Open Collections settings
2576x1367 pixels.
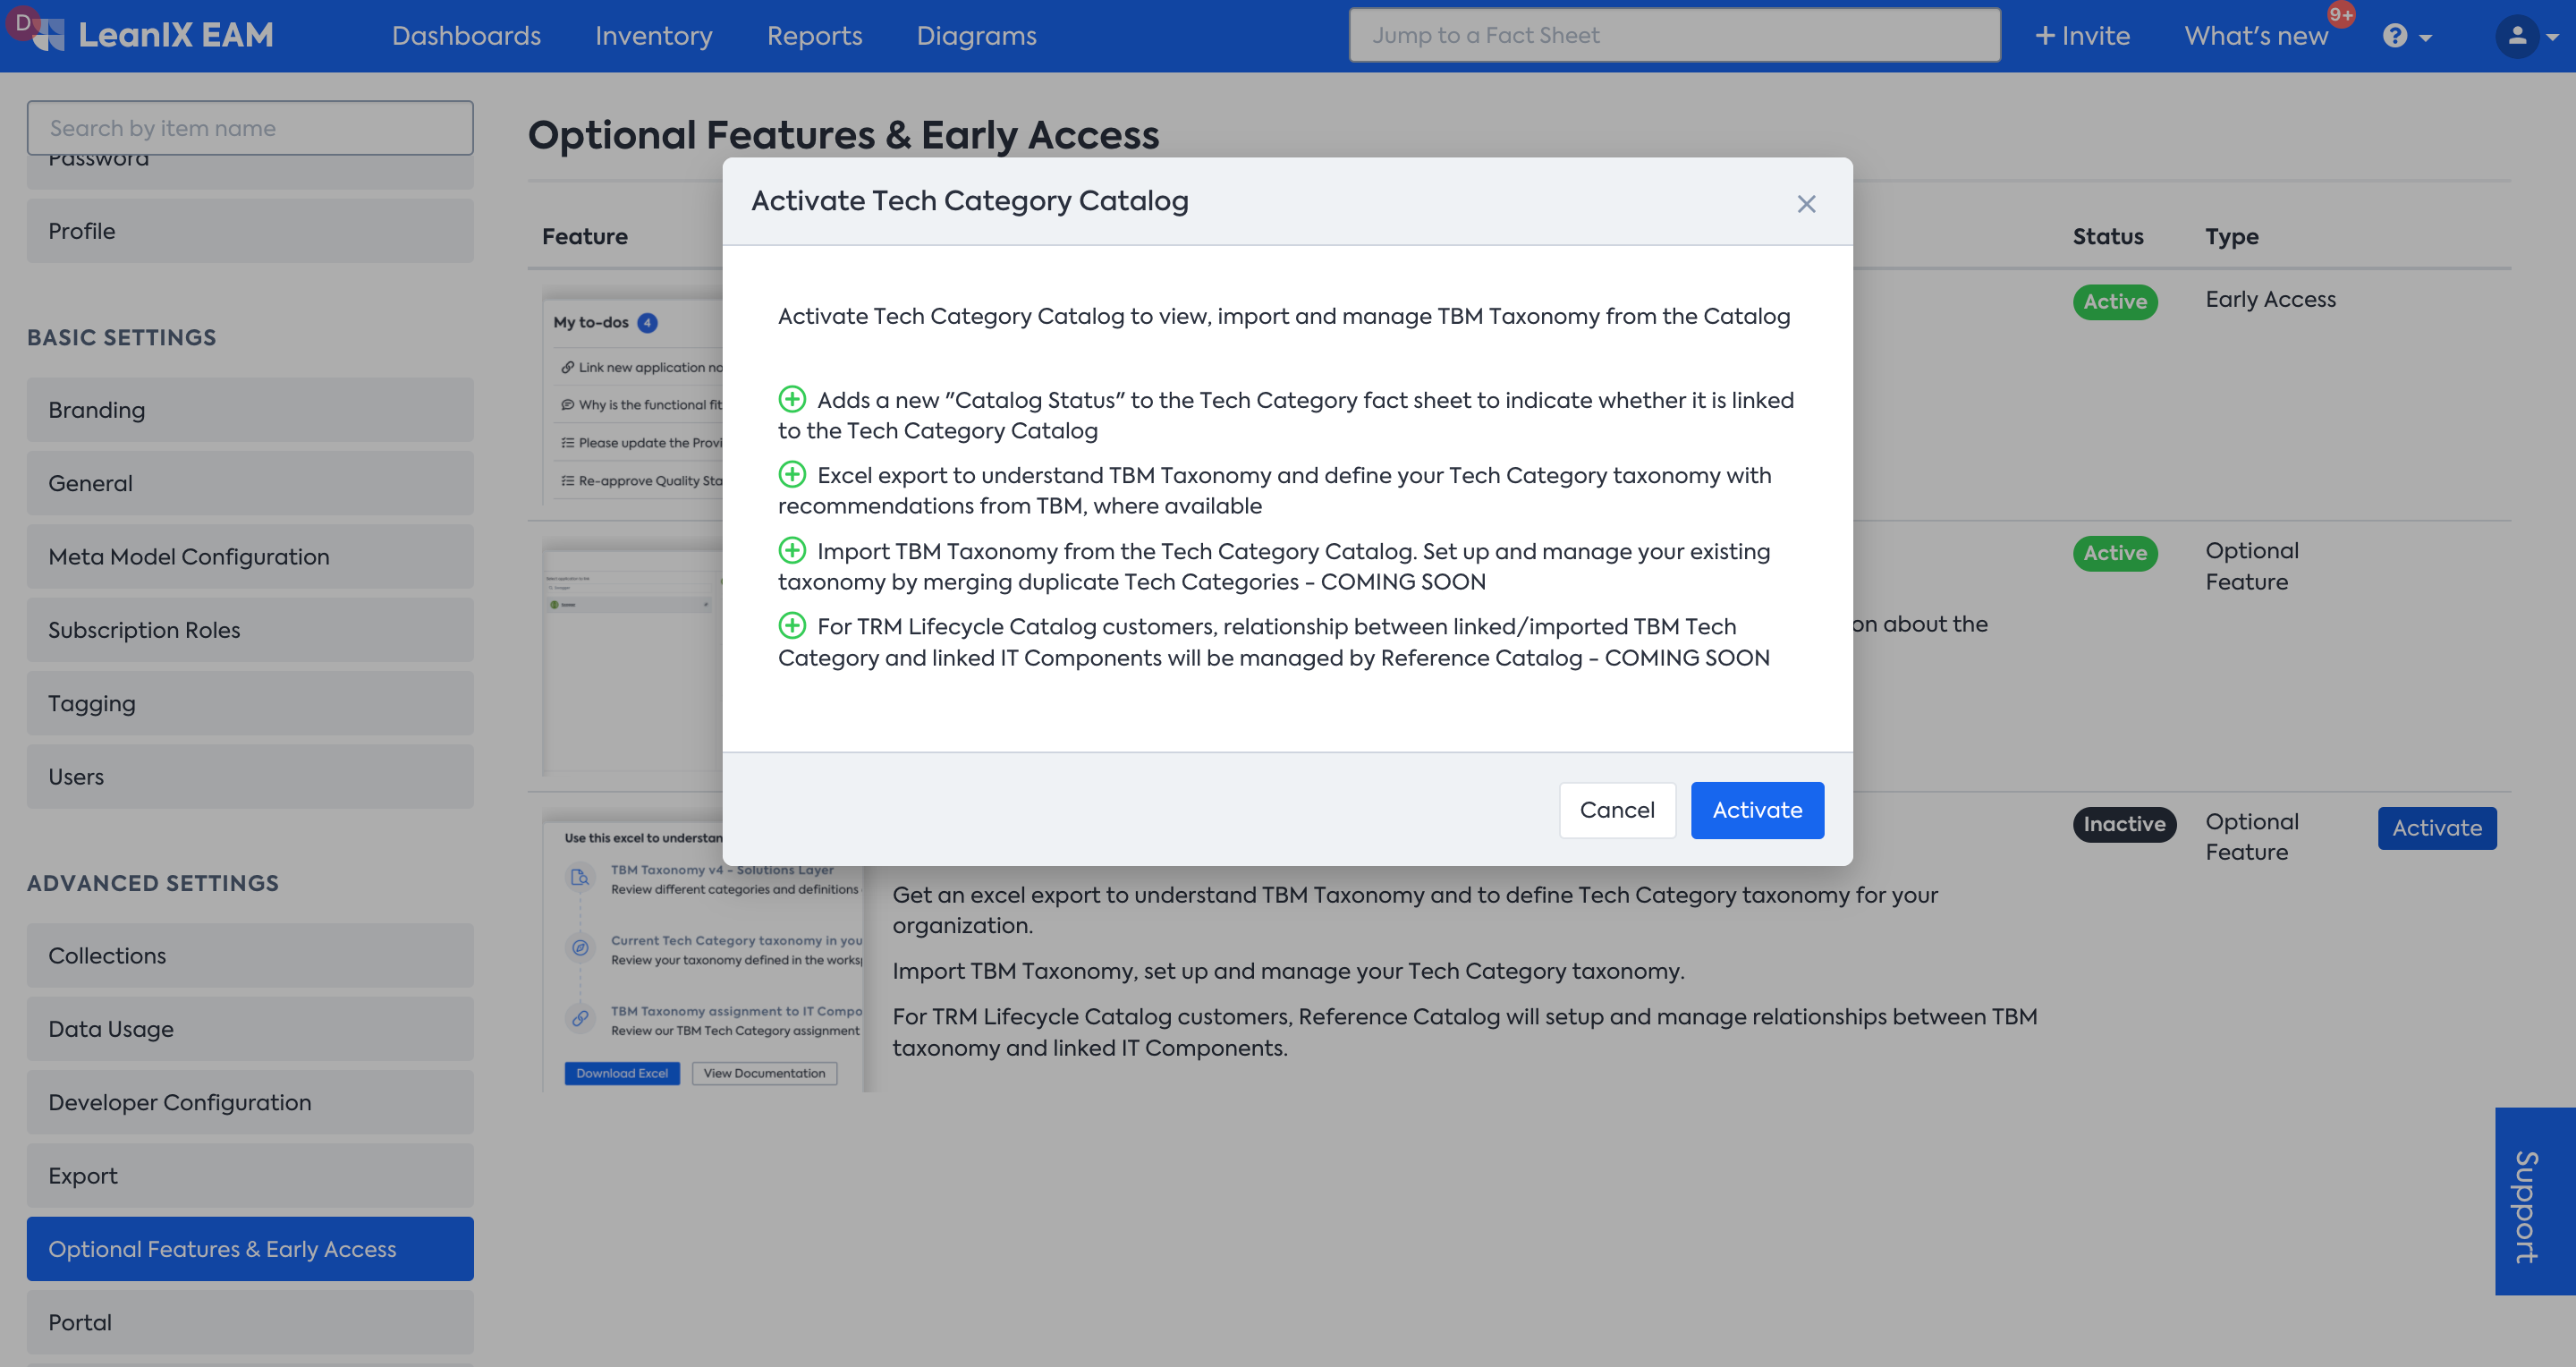pos(250,955)
